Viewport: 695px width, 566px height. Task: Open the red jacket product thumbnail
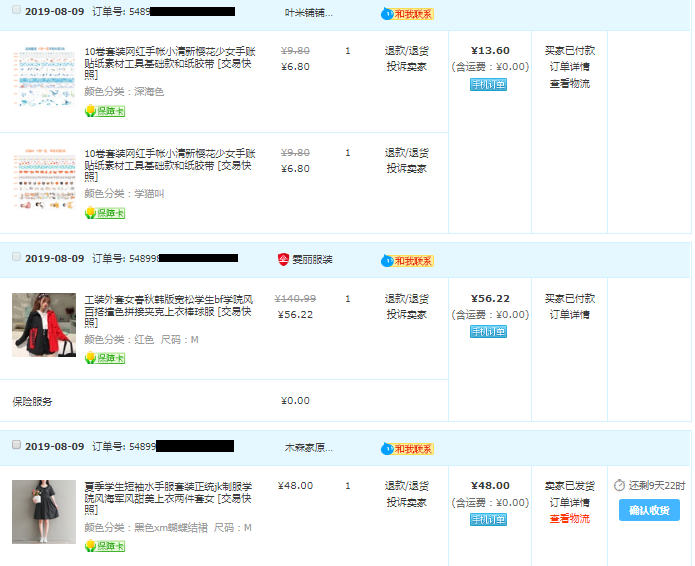(x=43, y=325)
